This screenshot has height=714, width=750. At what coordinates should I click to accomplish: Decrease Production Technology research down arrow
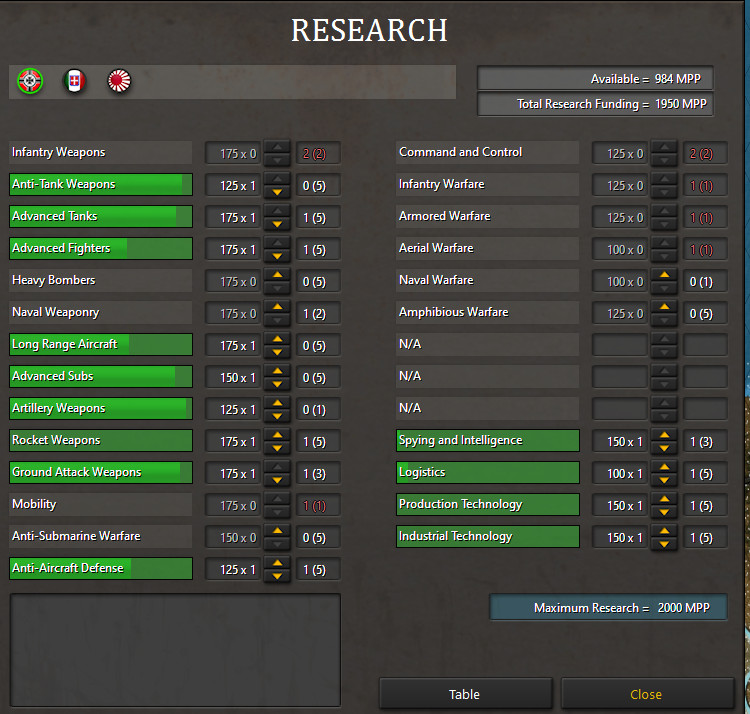tap(664, 512)
